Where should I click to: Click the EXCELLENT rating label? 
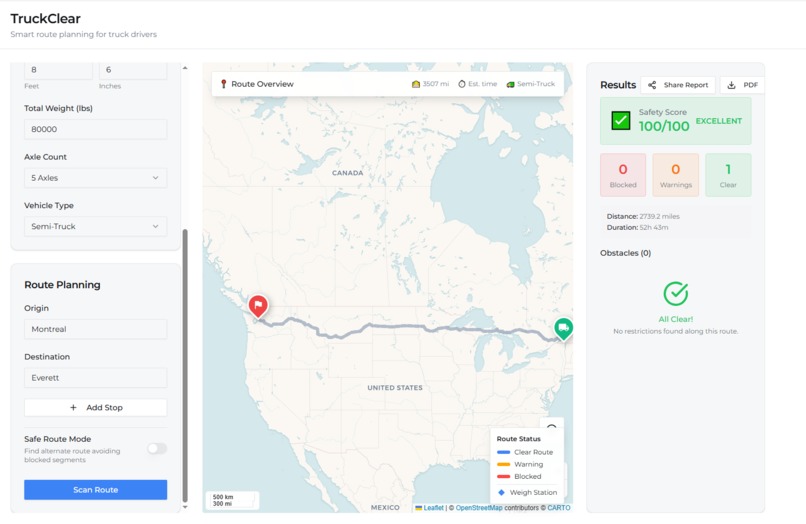tap(719, 121)
